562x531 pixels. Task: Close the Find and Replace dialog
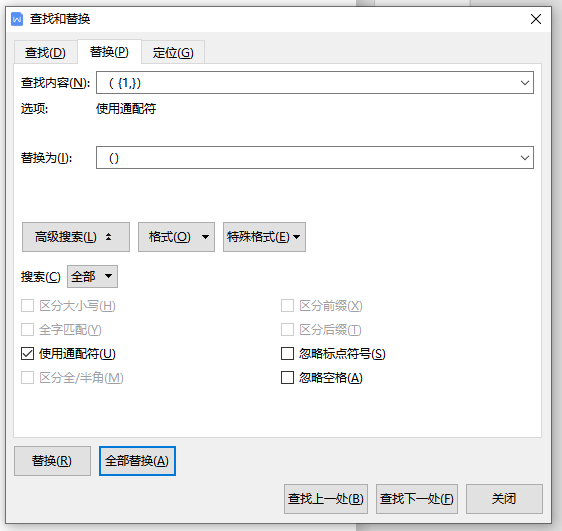[x=536, y=19]
